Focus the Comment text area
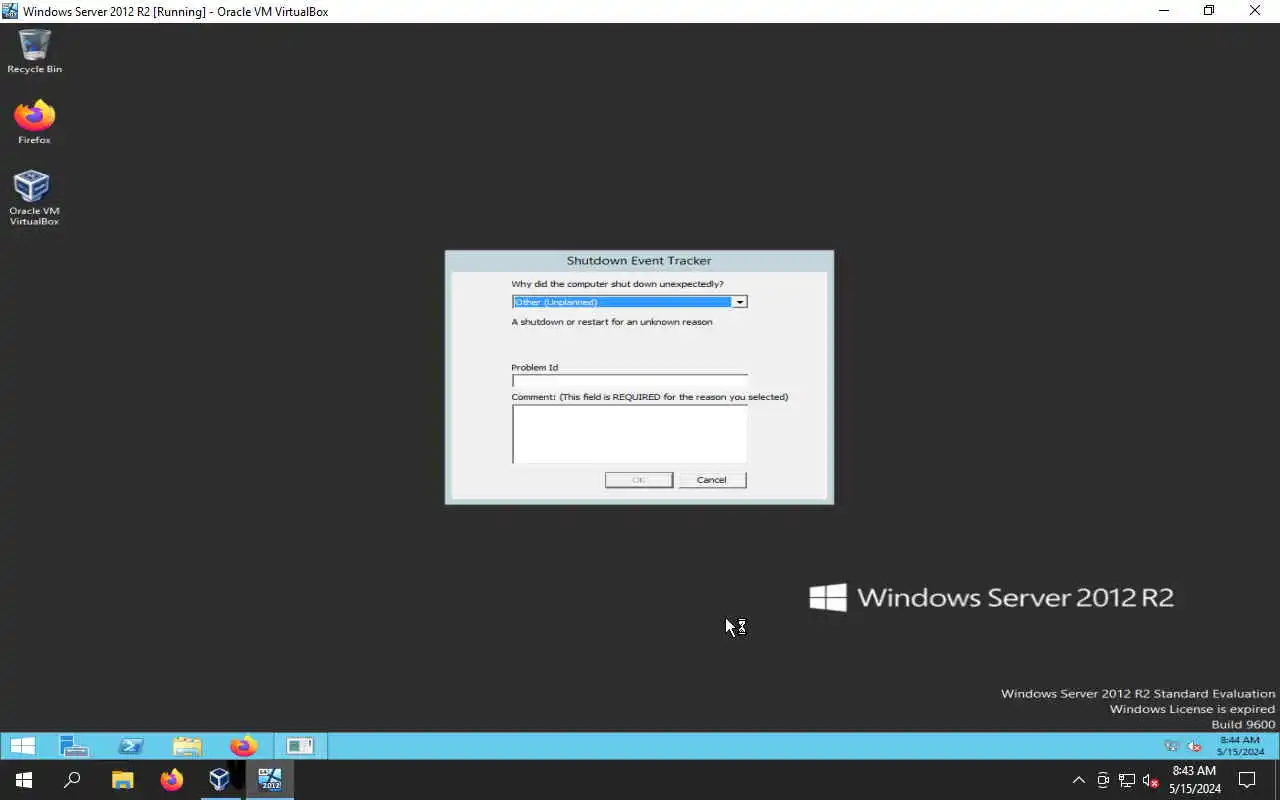Image resolution: width=1280 pixels, height=800 pixels. pyautogui.click(x=629, y=434)
